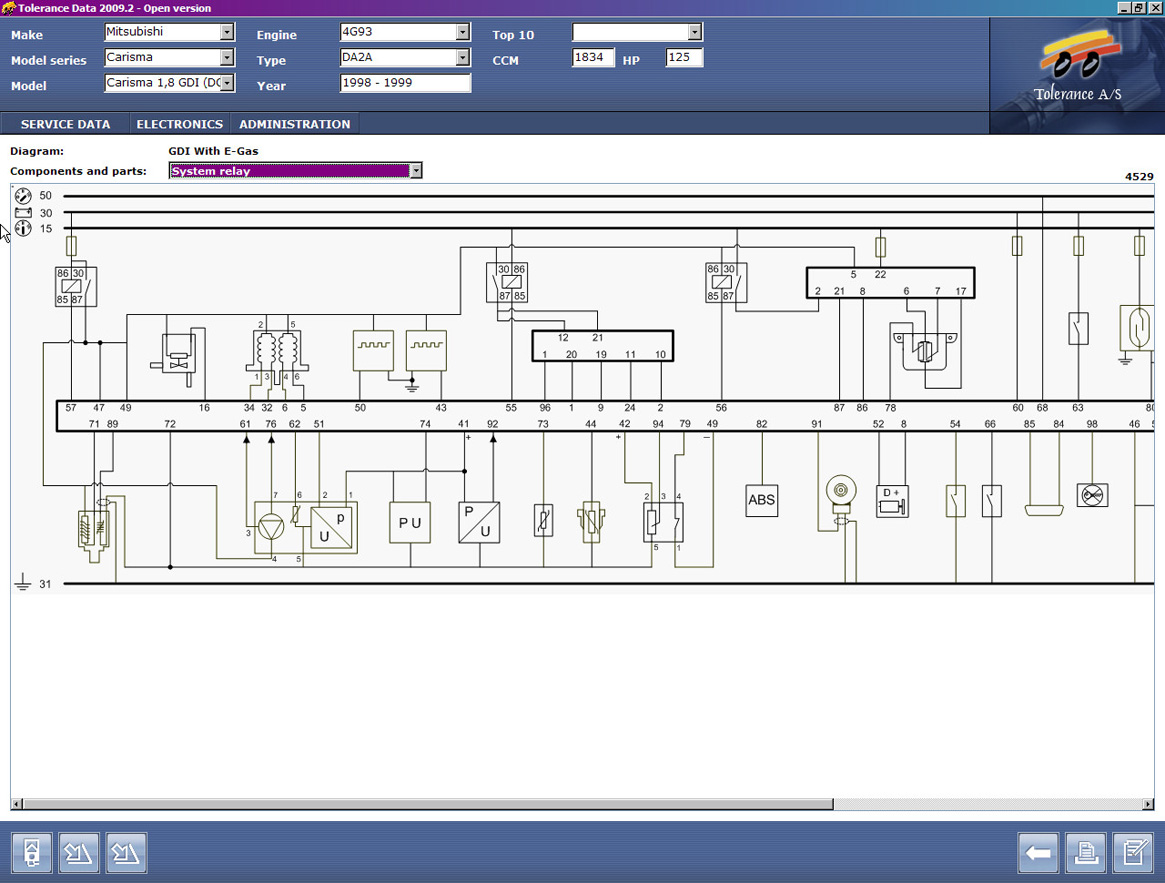Select the ABS component box in diagram

coord(761,500)
